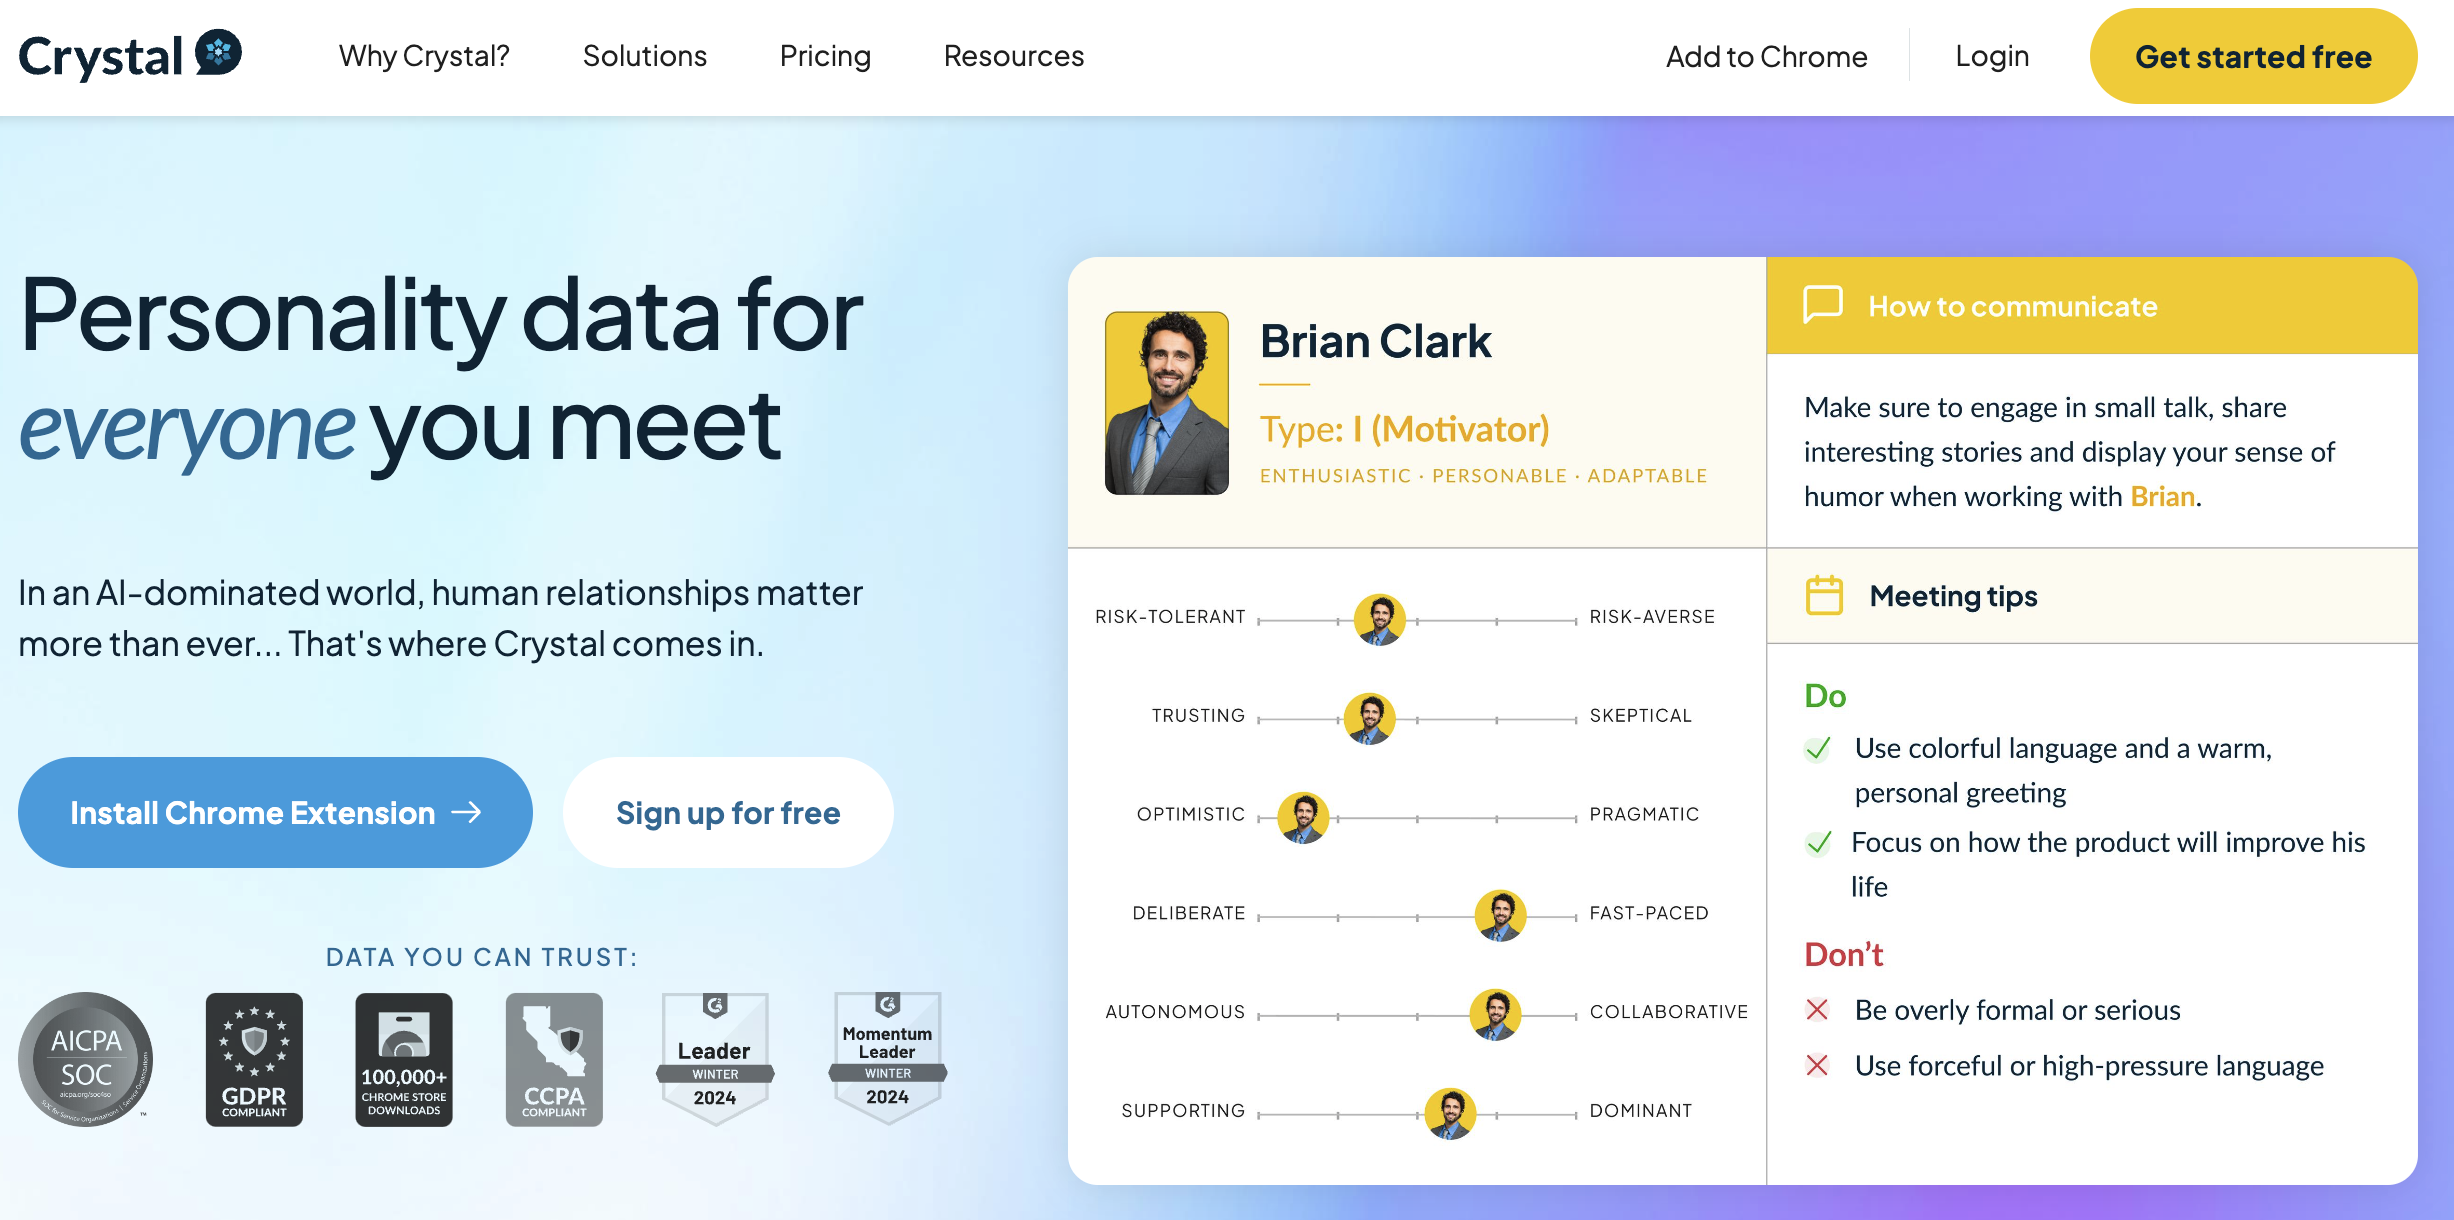Click the Autonomous to Collaborative slider marker
The width and height of the screenshot is (2454, 1220).
tap(1496, 1015)
